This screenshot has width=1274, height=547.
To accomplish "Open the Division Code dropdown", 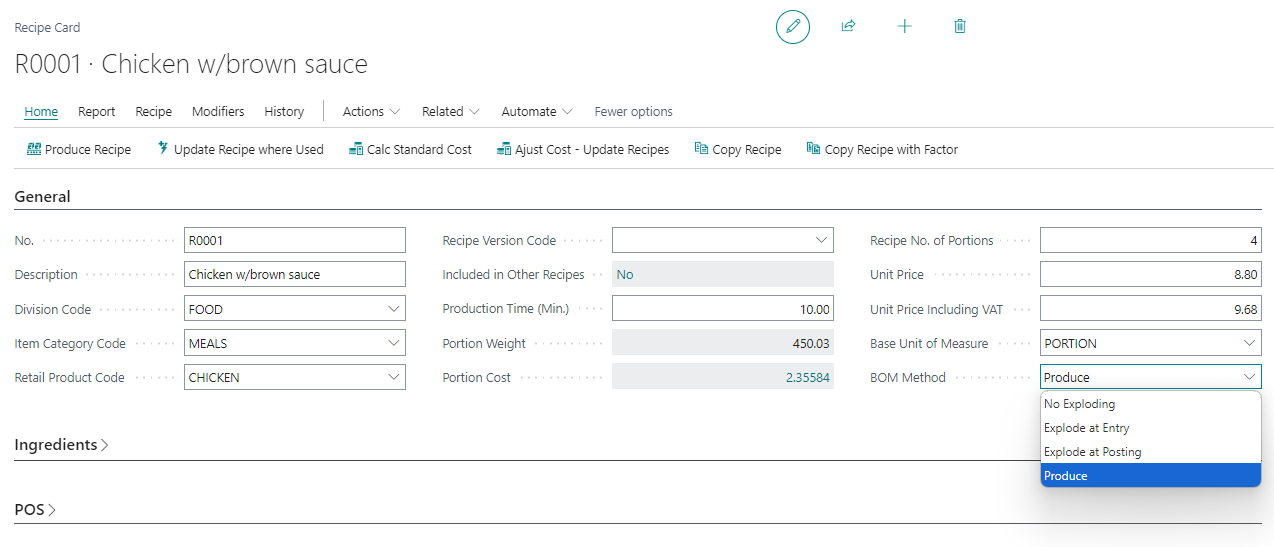I will (394, 309).
